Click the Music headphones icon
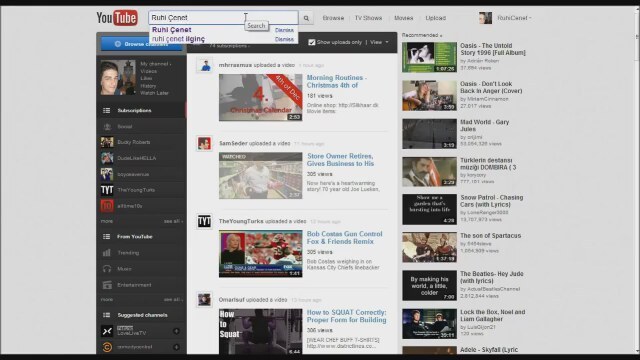 [x=107, y=269]
